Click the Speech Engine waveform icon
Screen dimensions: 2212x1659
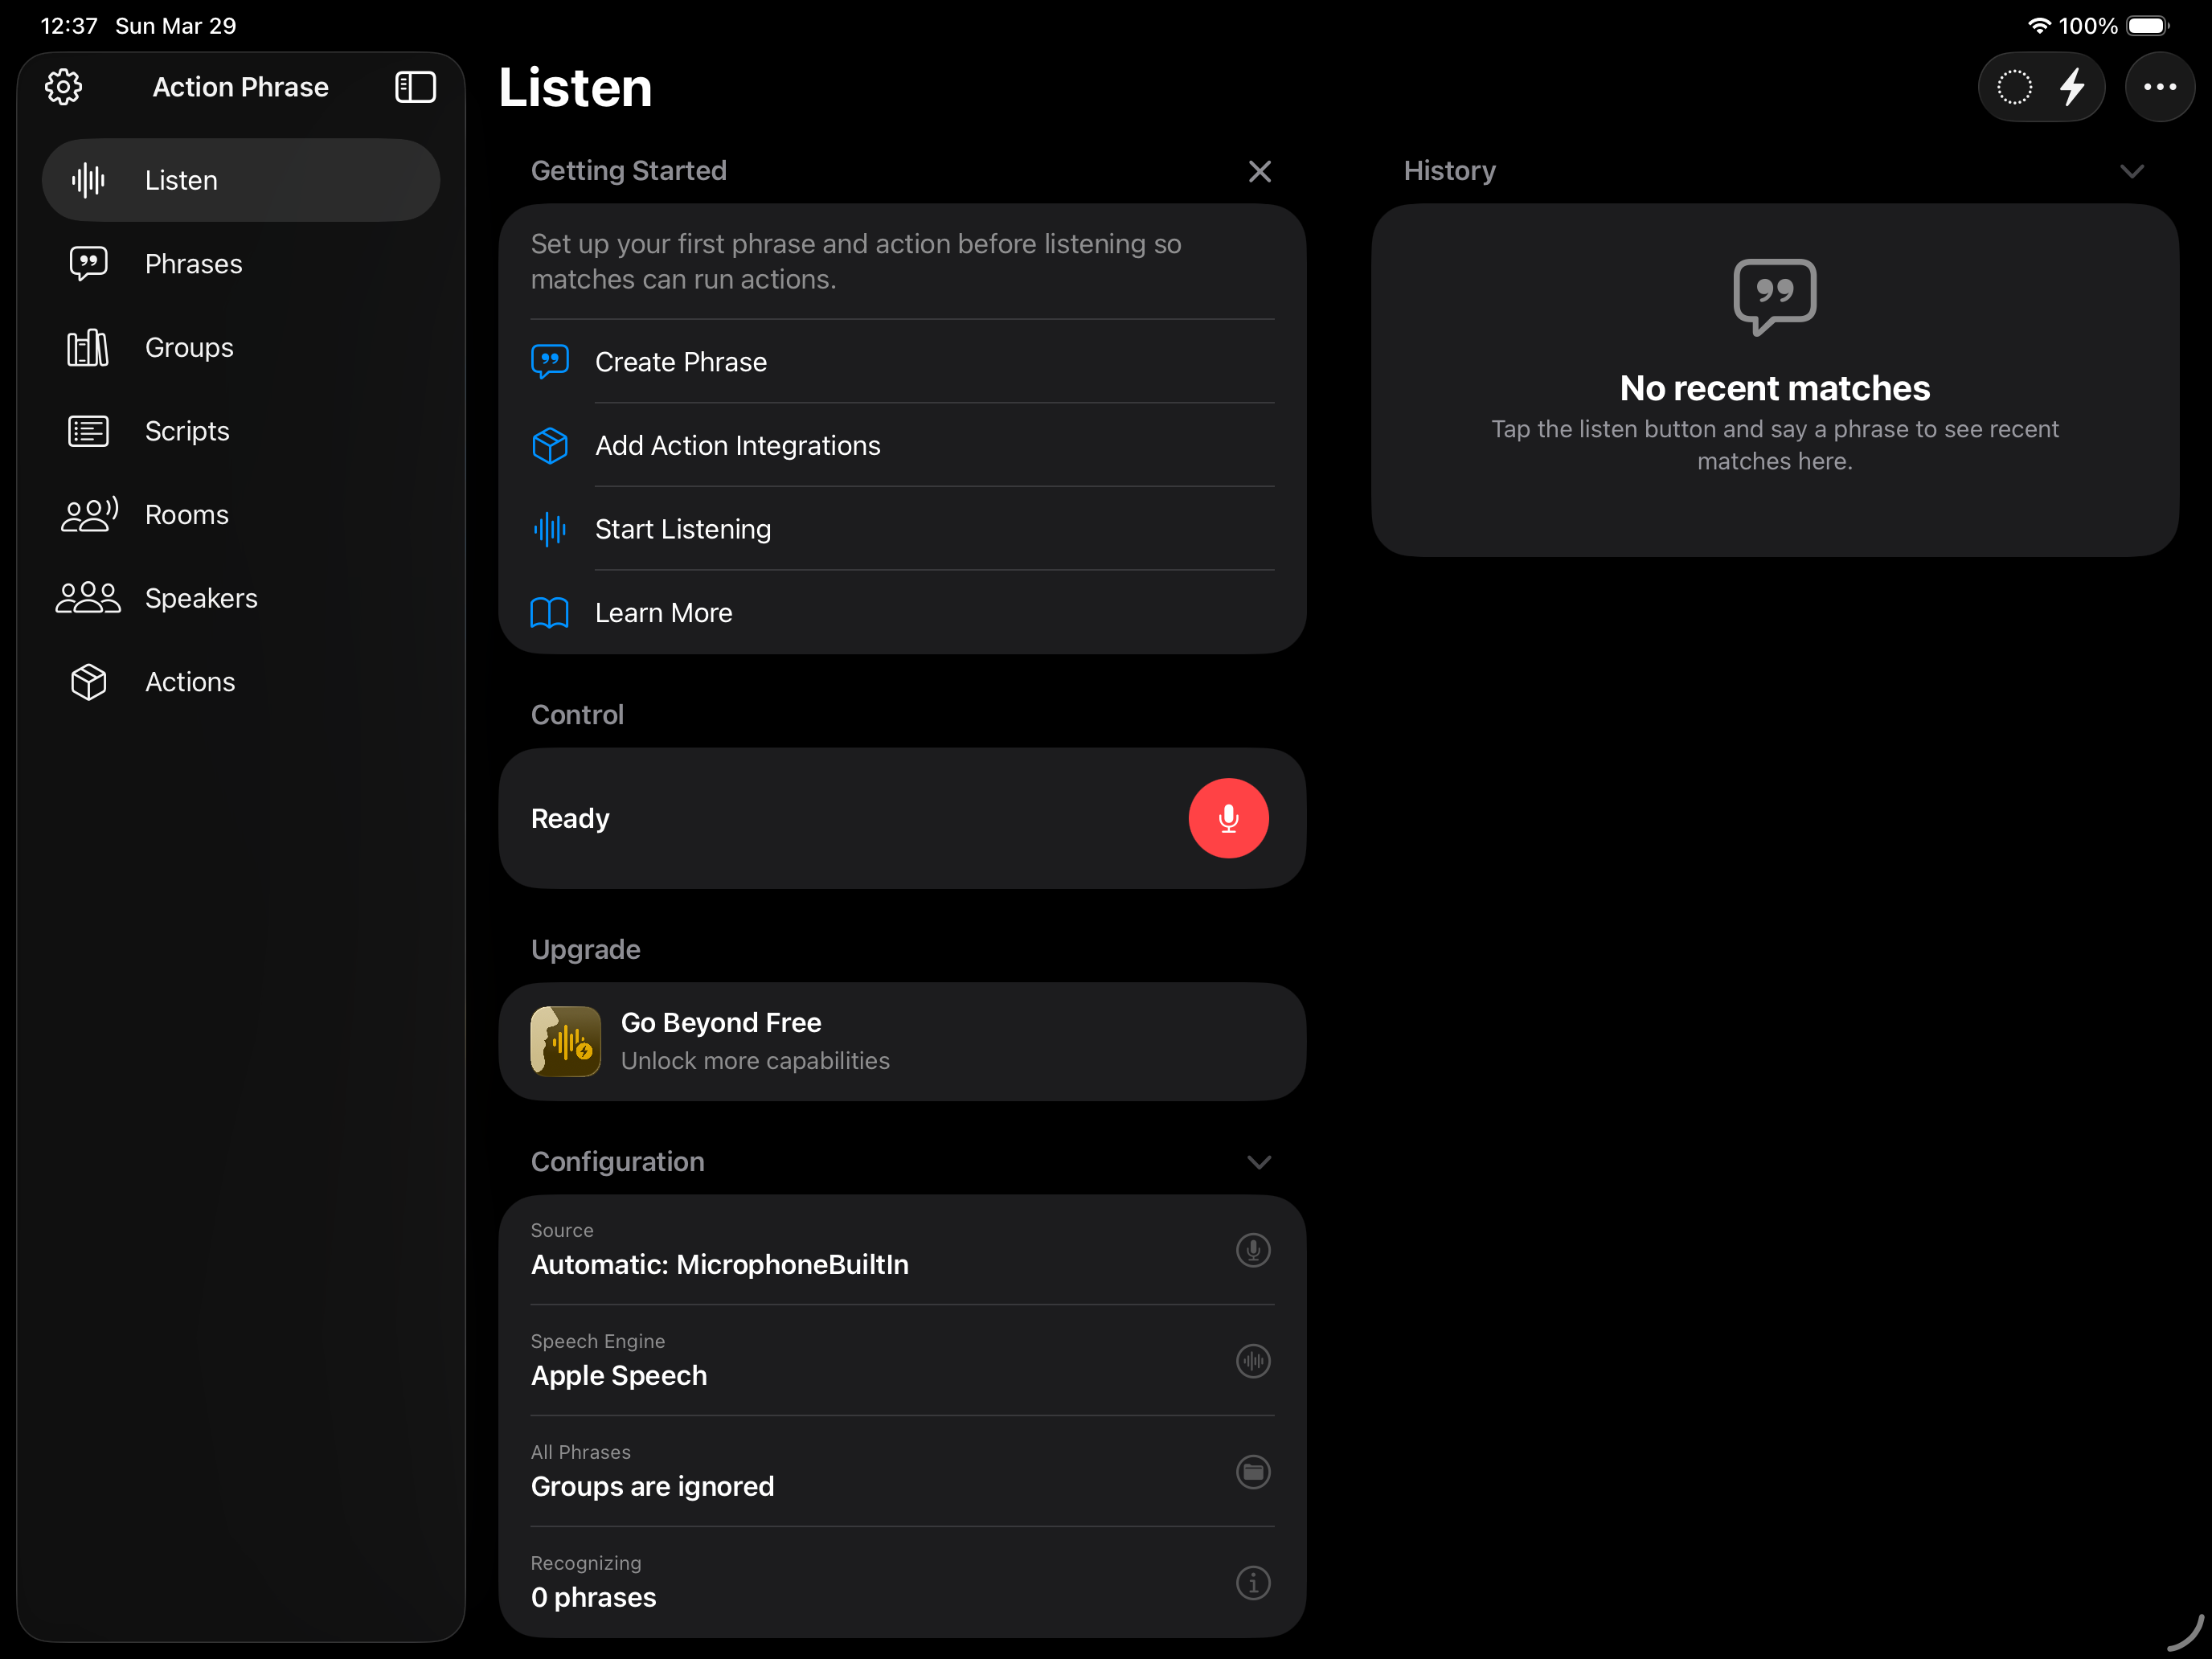[1252, 1361]
